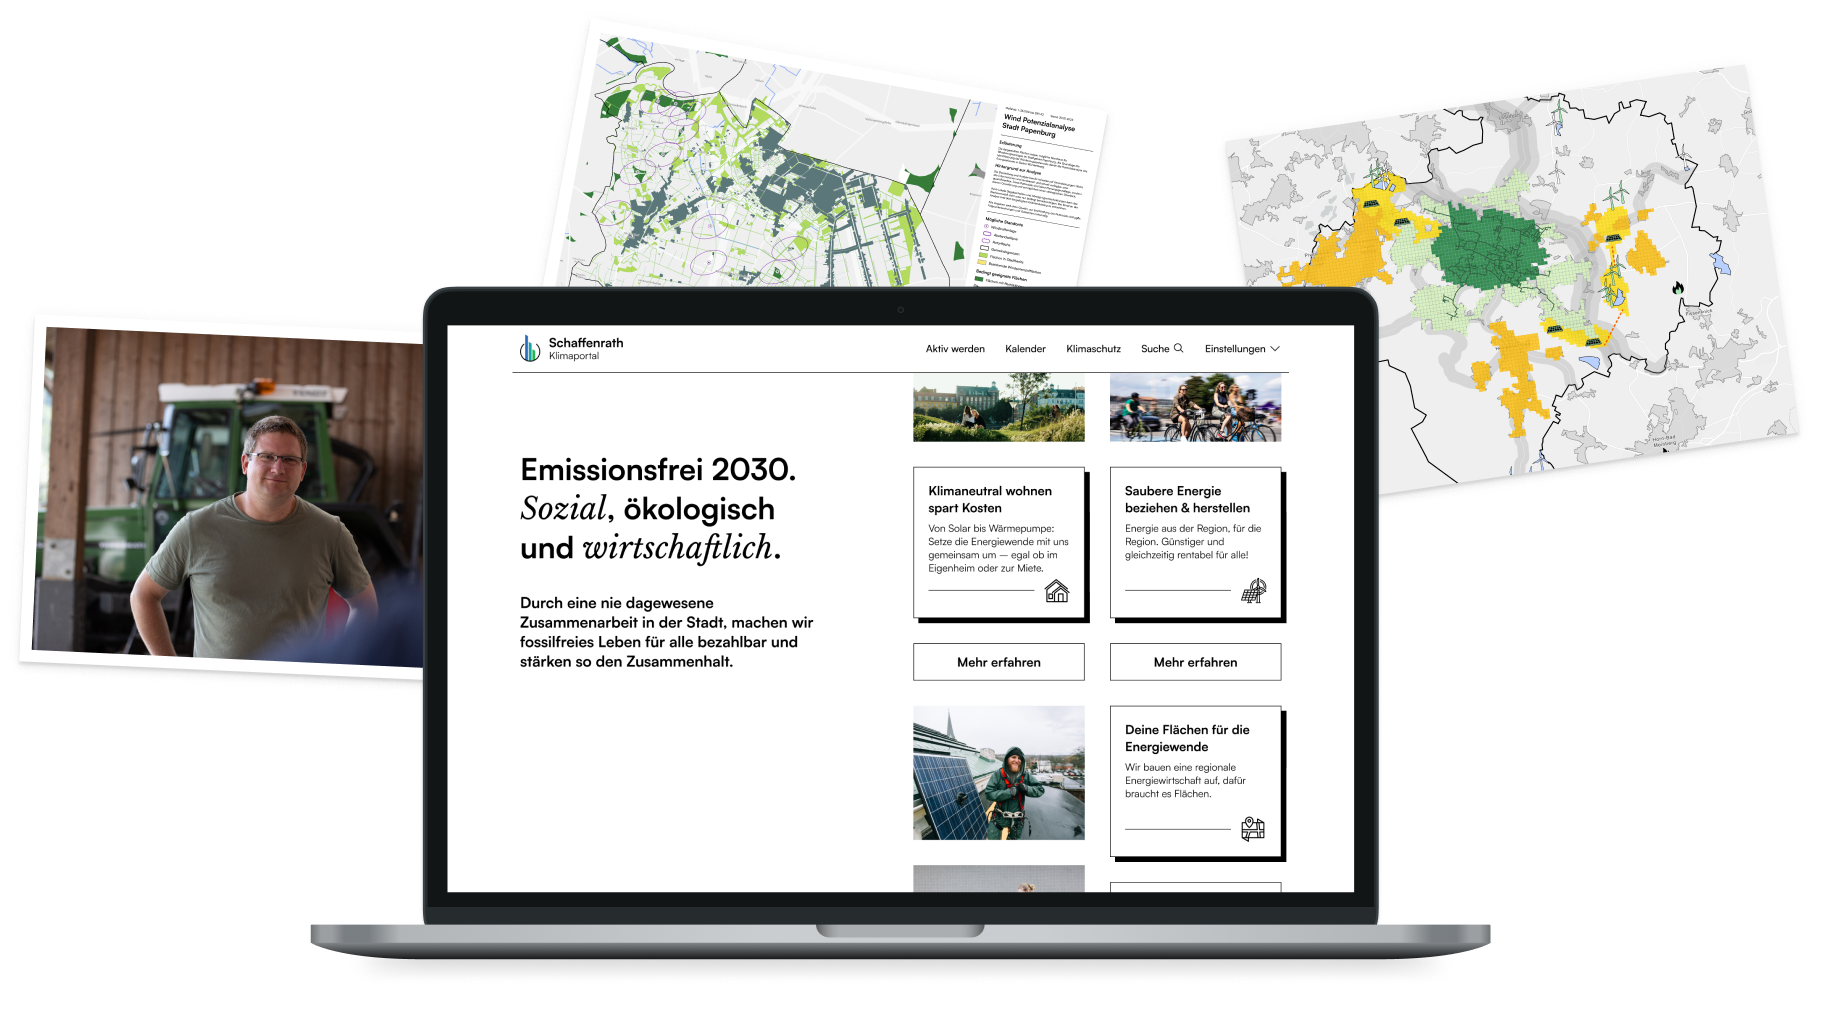Open the Klimaneutral wohnen spart Kosten card
This screenshot has width=1832, height=1022.
(x=999, y=544)
